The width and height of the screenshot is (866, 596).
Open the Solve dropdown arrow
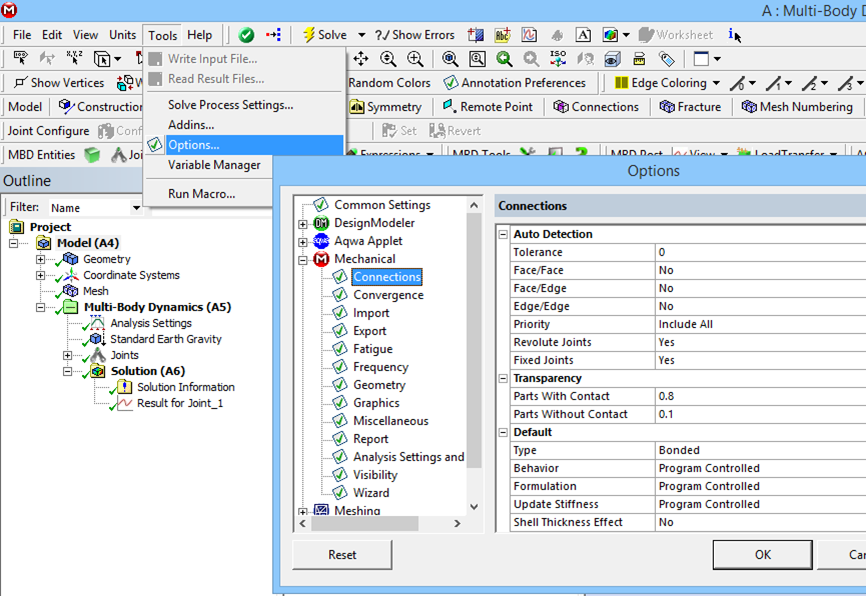(362, 35)
